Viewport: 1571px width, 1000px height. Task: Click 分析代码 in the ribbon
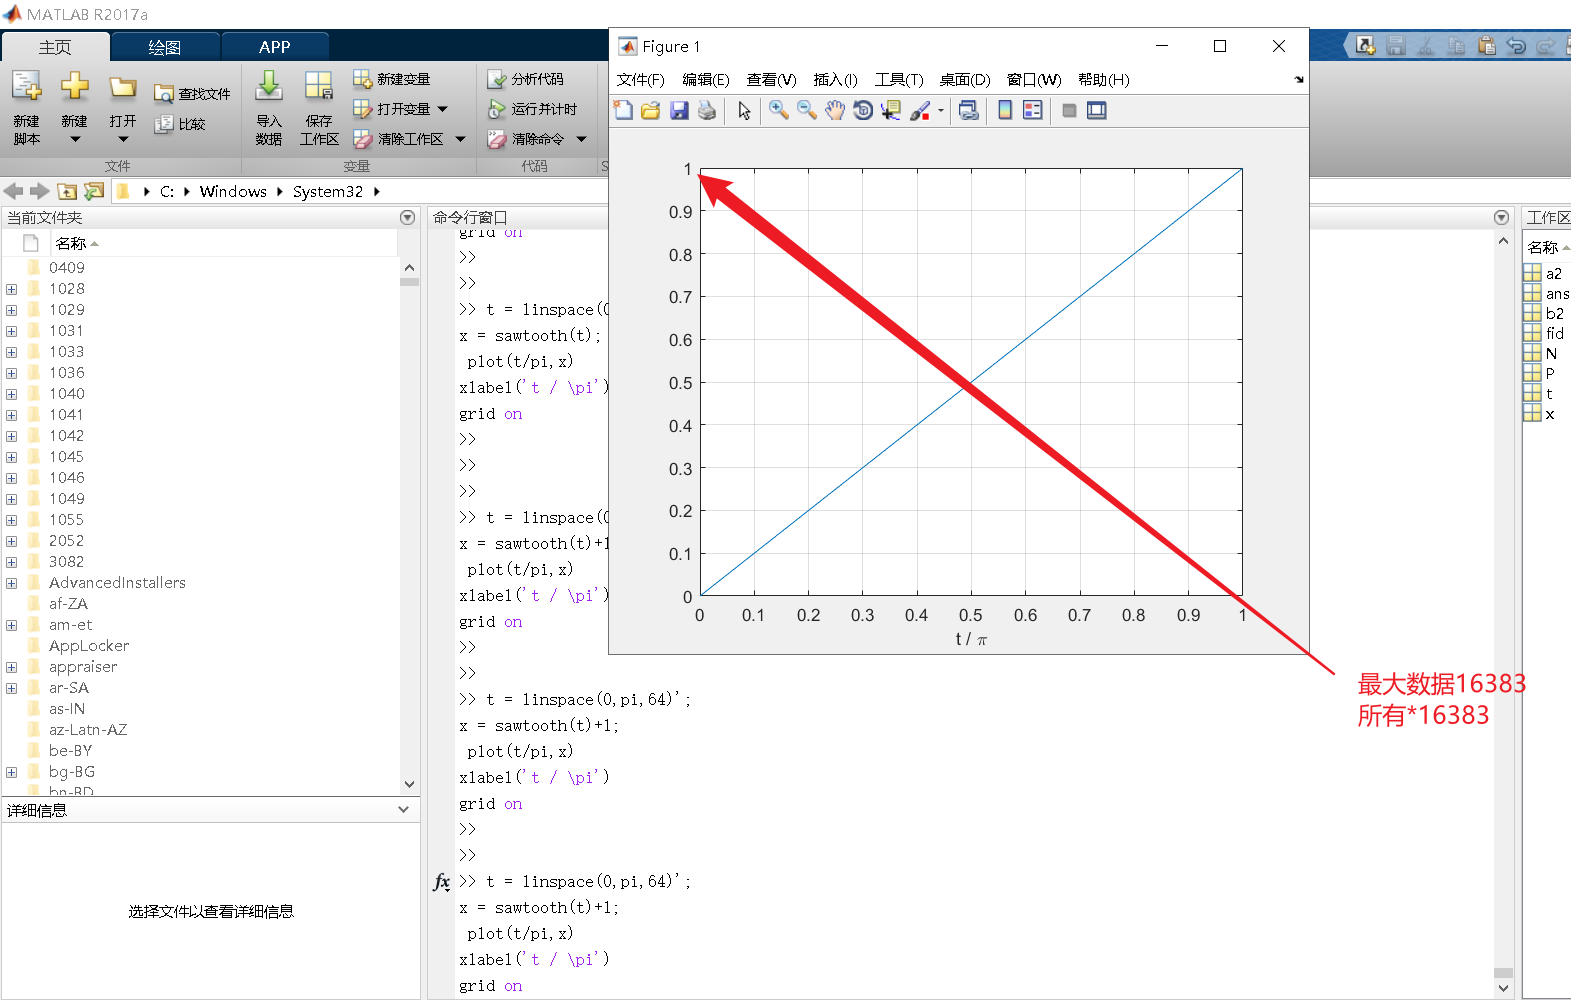point(526,79)
